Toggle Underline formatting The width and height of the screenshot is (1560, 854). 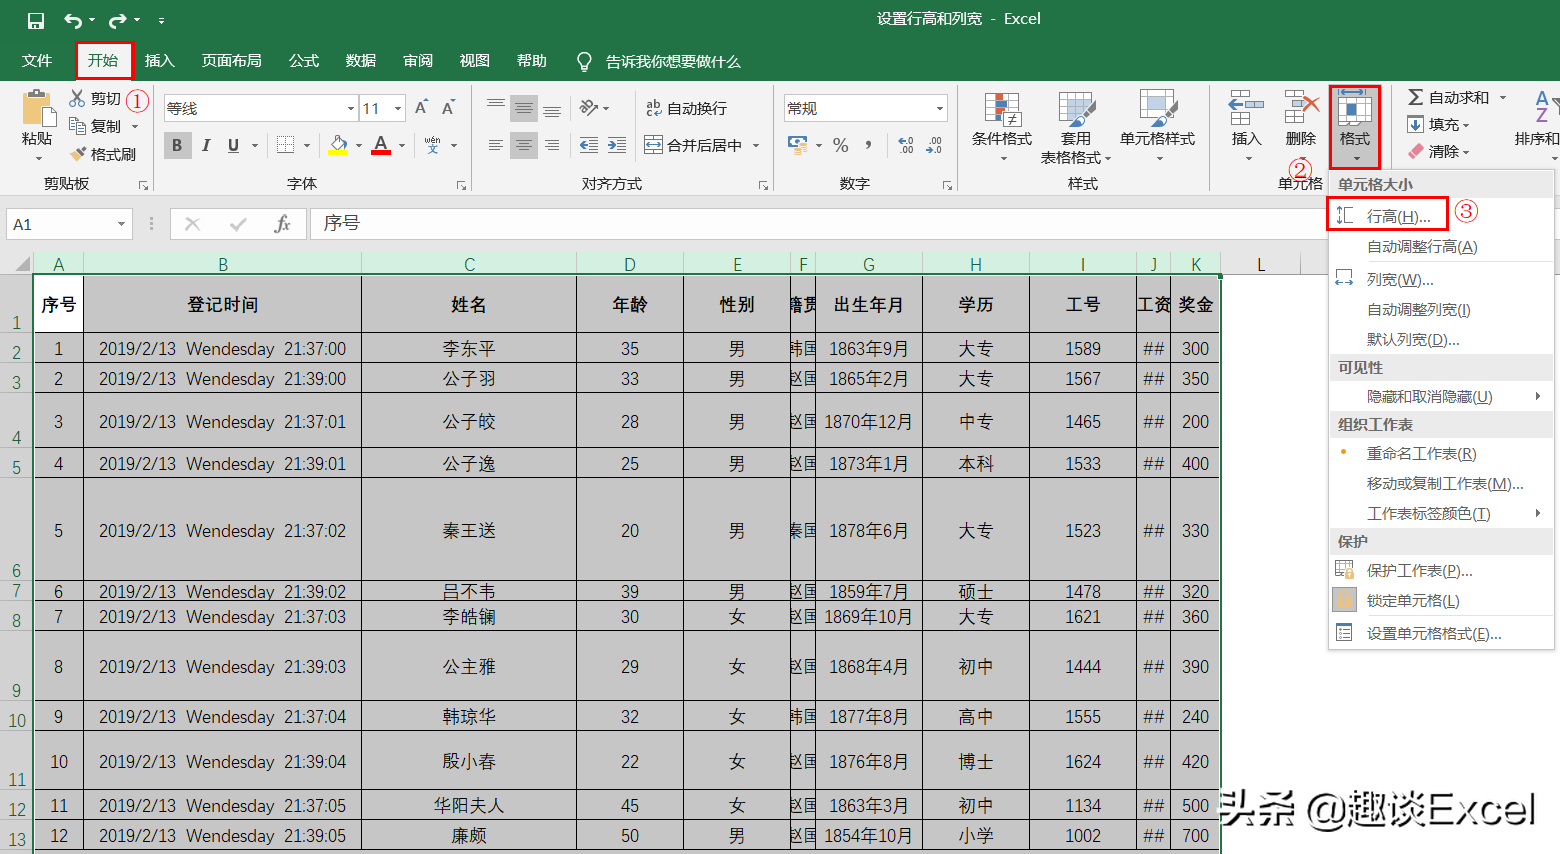pos(233,145)
